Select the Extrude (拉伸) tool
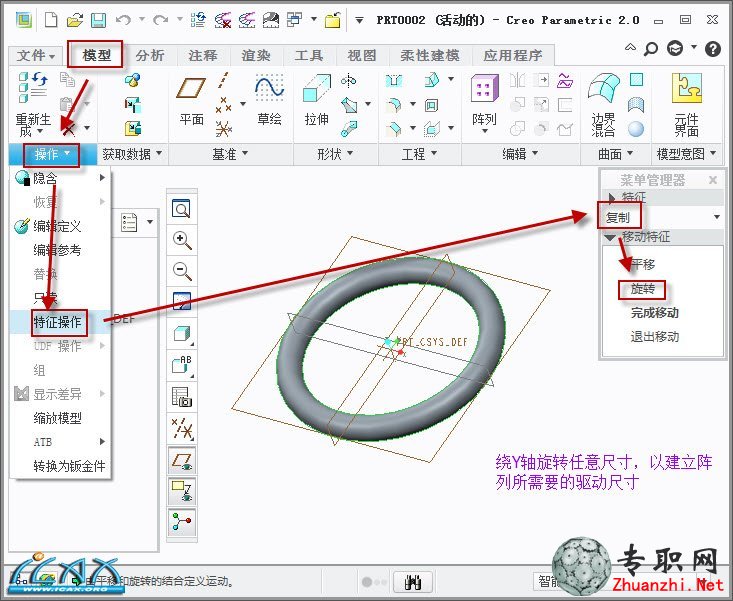 316,100
